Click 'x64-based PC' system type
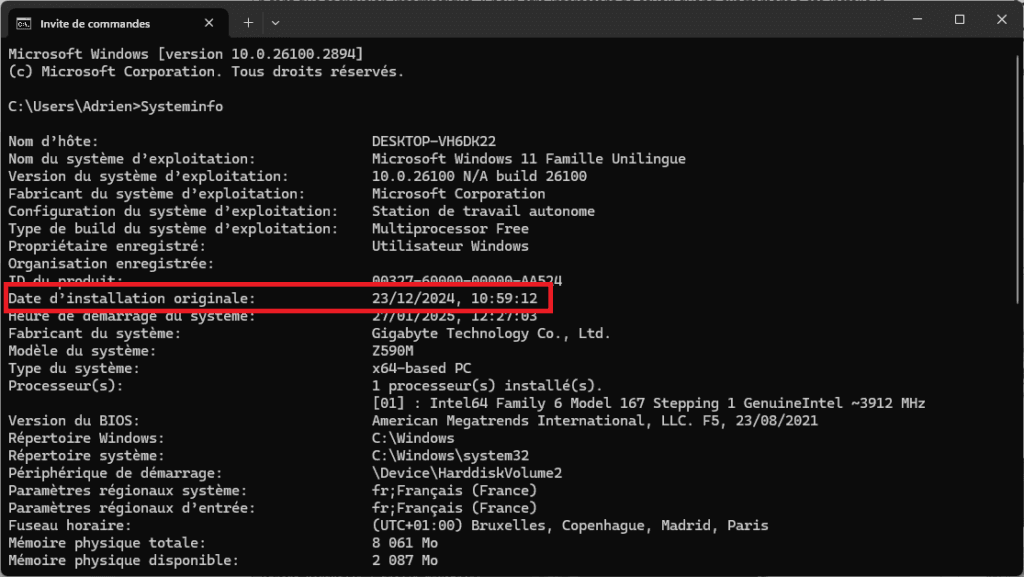 pos(421,368)
